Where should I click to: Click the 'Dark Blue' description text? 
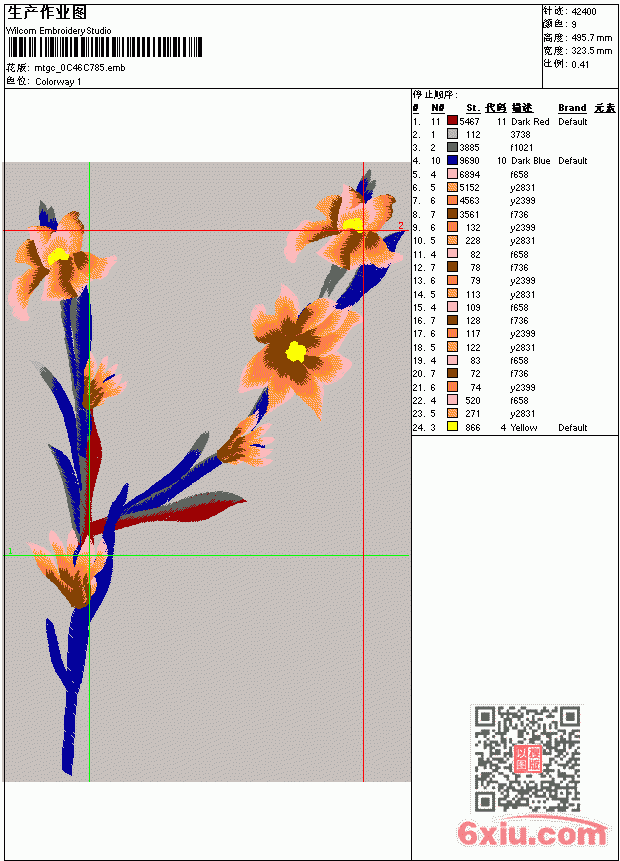(x=530, y=161)
